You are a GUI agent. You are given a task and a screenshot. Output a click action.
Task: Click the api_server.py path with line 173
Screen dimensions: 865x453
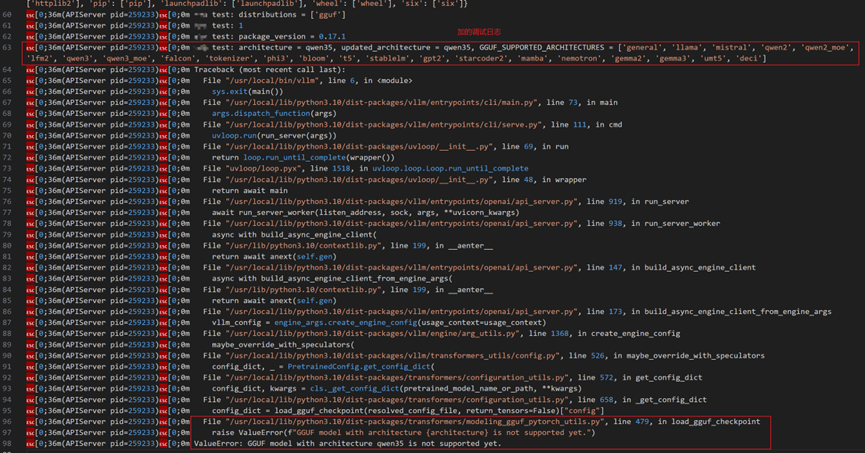pos(403,312)
